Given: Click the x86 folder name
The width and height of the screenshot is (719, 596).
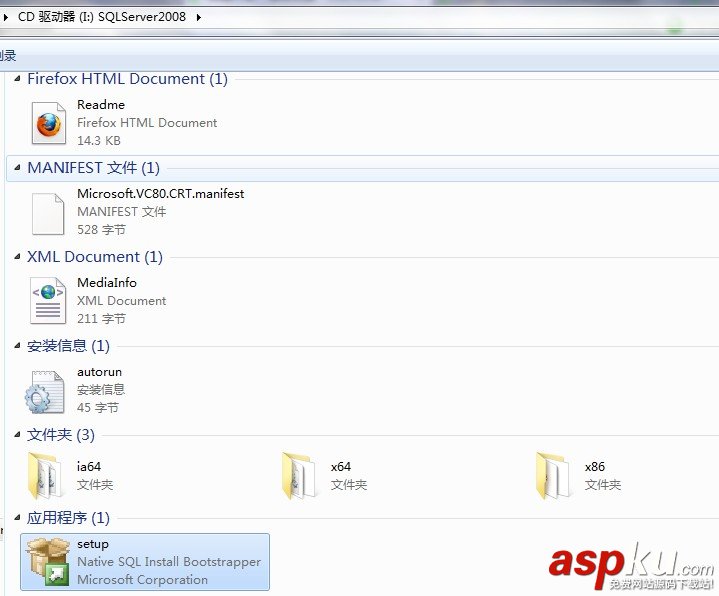Looking at the screenshot, I should point(595,467).
